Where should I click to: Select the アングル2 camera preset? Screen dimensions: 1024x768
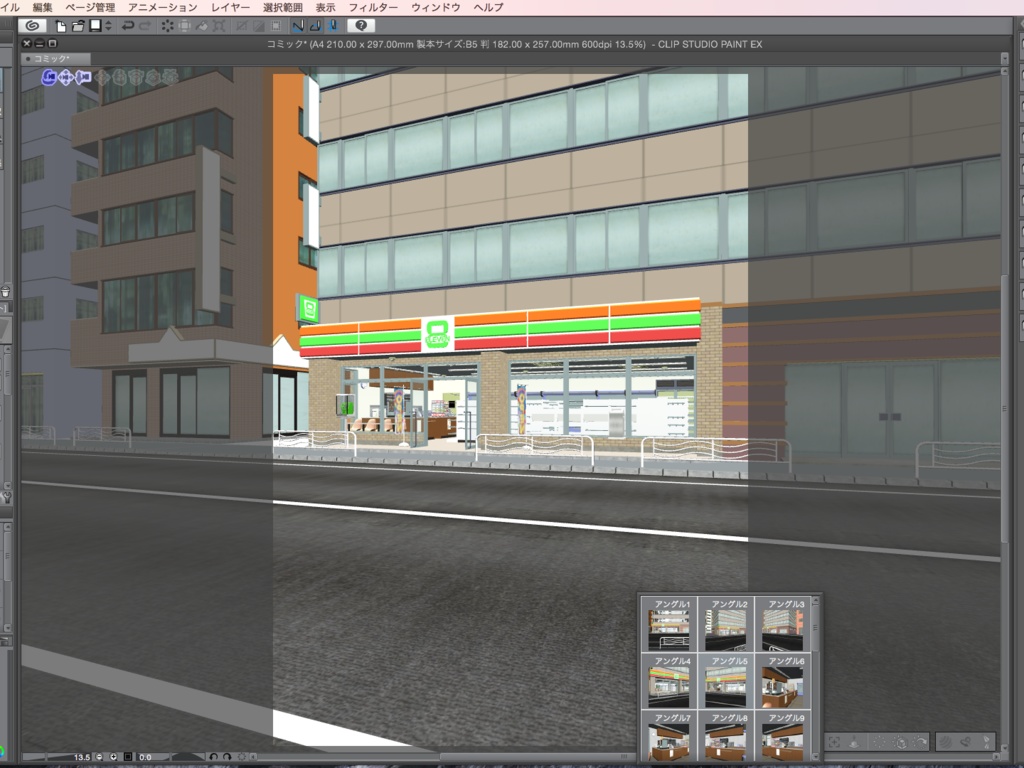click(726, 624)
